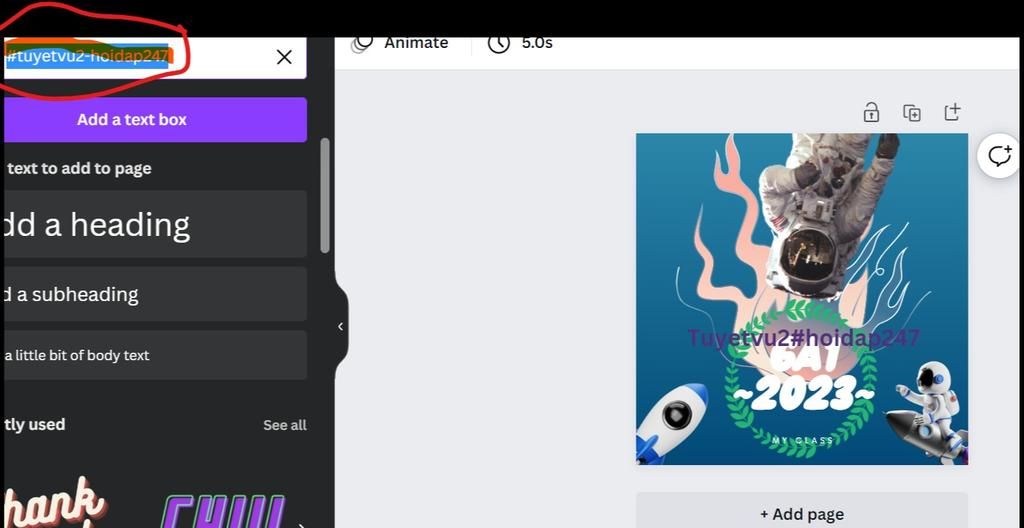Screen dimensions: 1024x528
Task: Open See all recently used fonts
Action: coord(285,425)
